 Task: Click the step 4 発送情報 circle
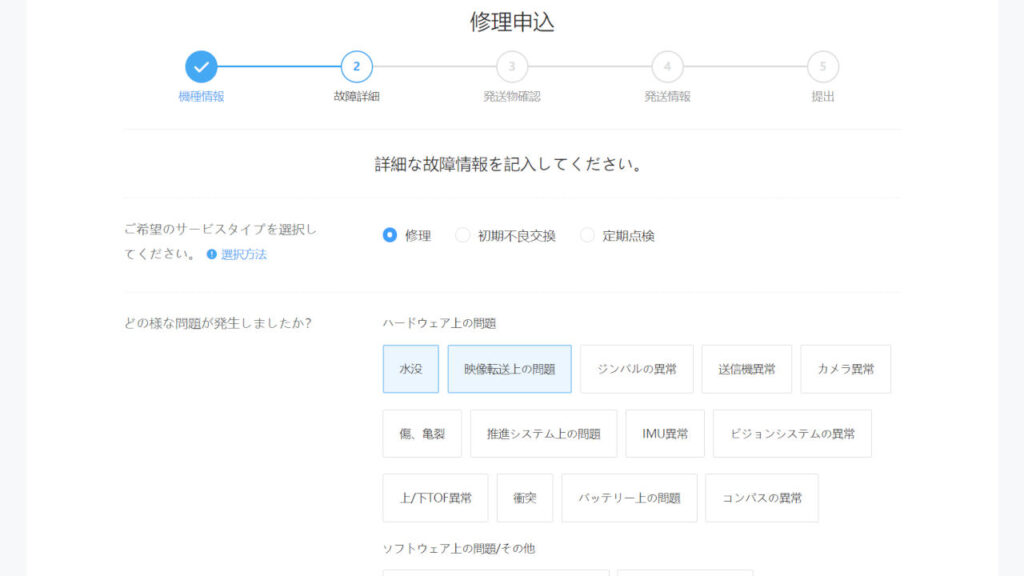(x=667, y=67)
